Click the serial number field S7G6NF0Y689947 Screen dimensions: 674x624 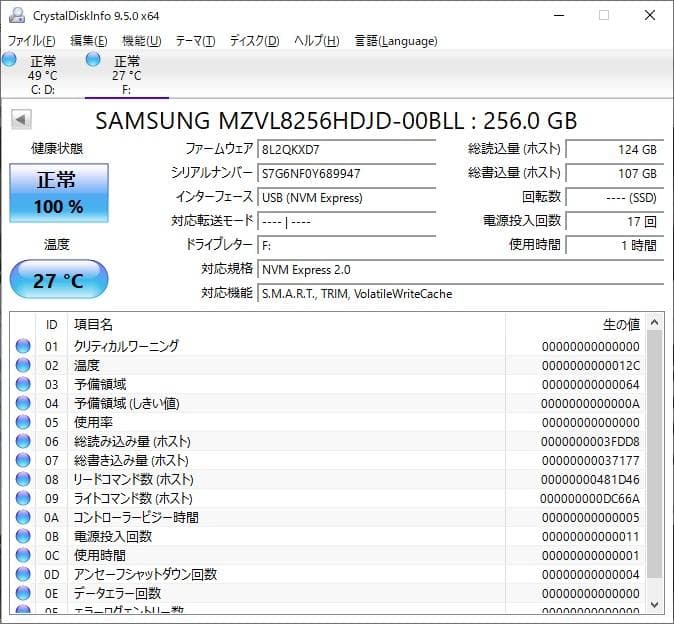pyautogui.click(x=346, y=174)
